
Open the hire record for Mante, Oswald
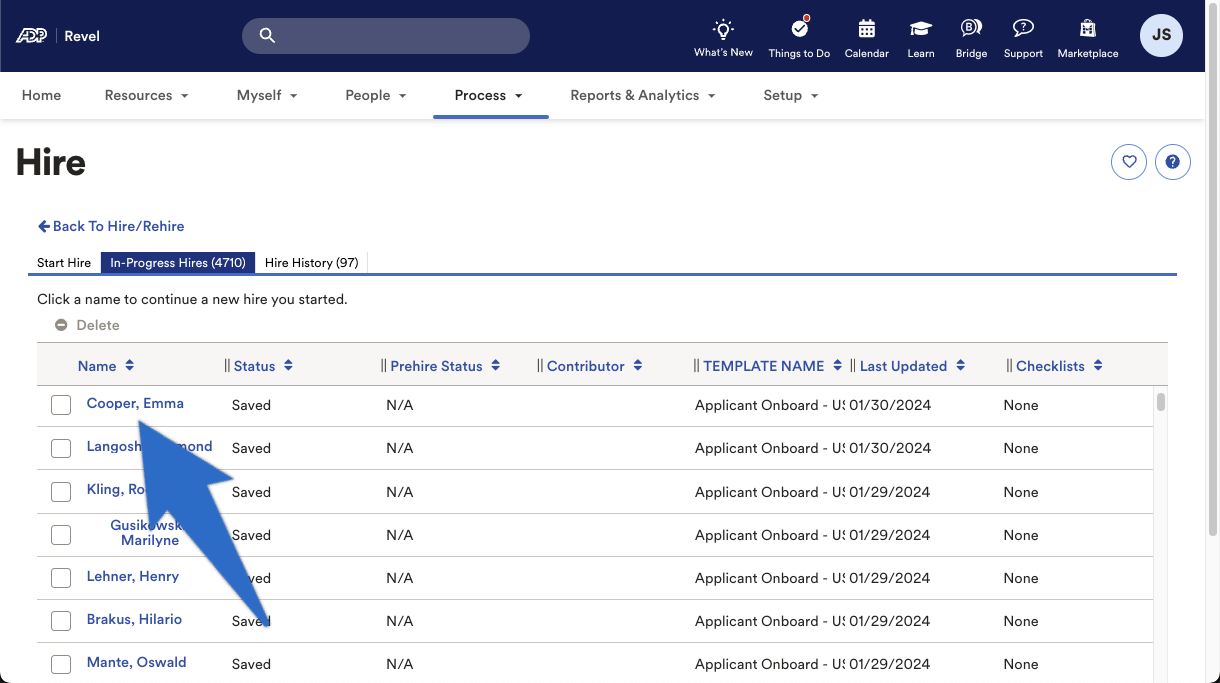pyautogui.click(x=136, y=662)
